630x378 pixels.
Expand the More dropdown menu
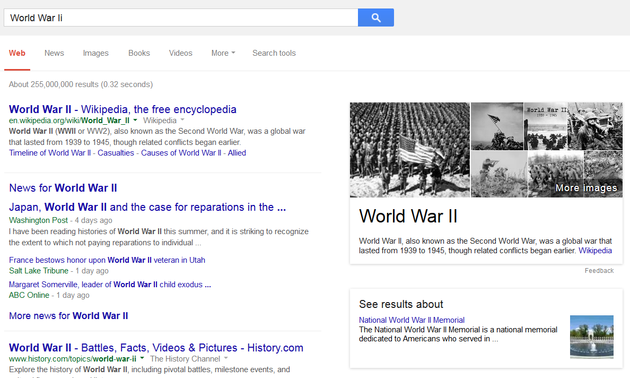(x=223, y=53)
